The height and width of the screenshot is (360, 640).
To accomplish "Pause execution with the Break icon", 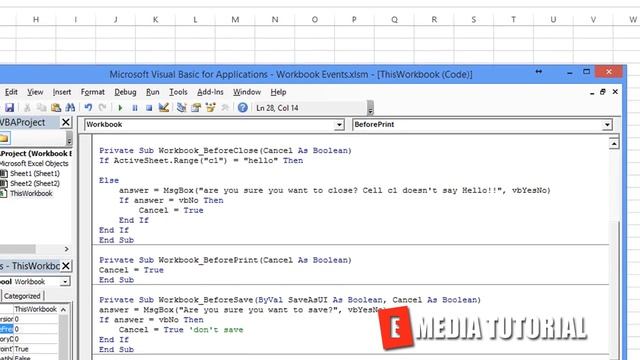I will 135,108.
